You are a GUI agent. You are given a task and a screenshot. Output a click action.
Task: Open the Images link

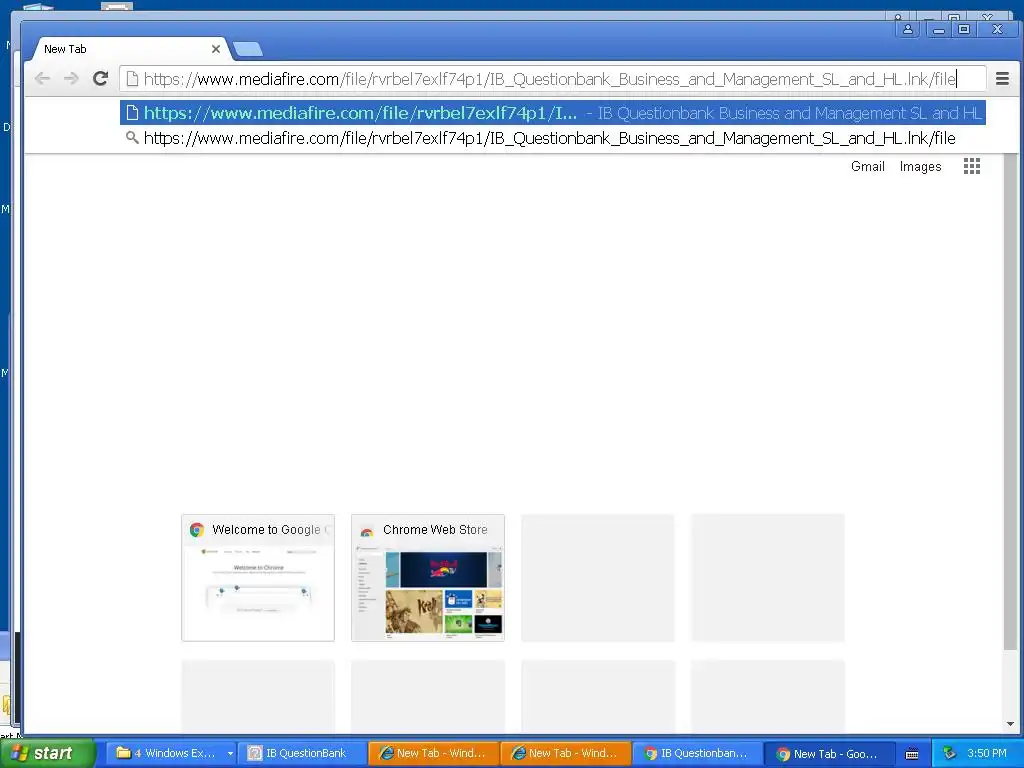click(920, 167)
